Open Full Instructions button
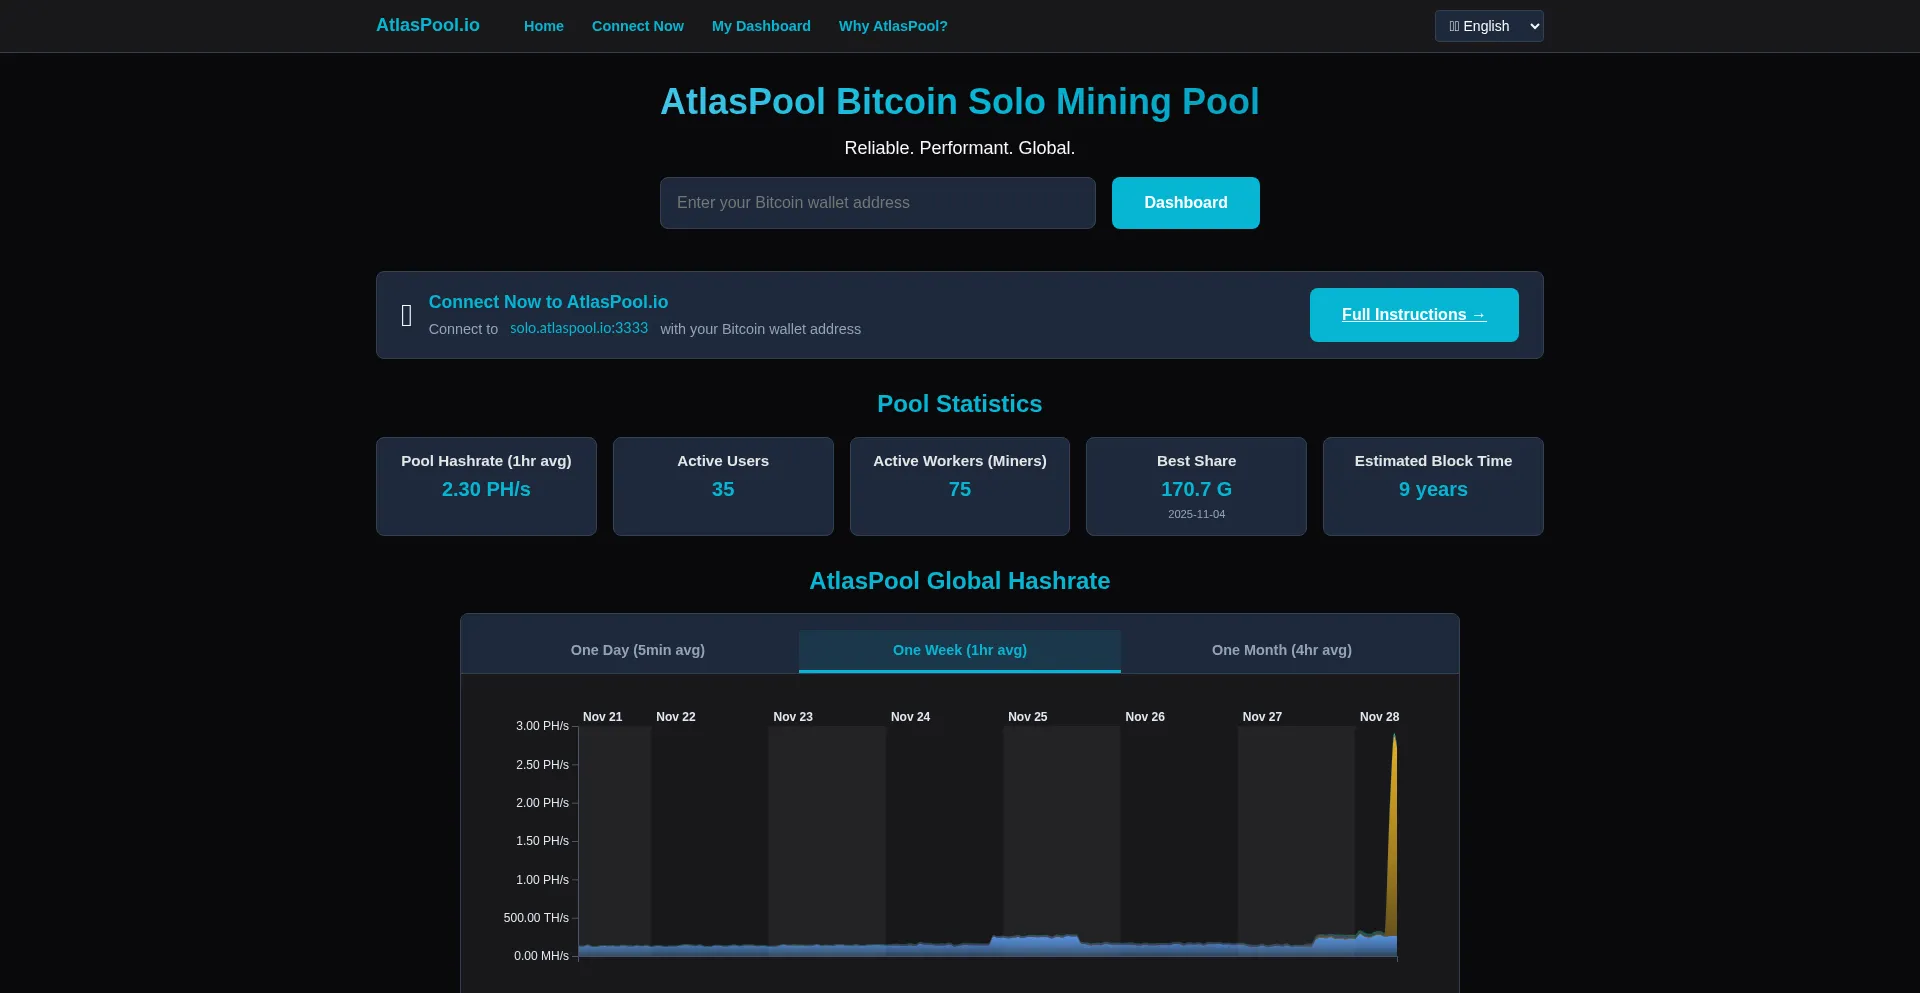This screenshot has height=993, width=1920. click(x=1413, y=315)
